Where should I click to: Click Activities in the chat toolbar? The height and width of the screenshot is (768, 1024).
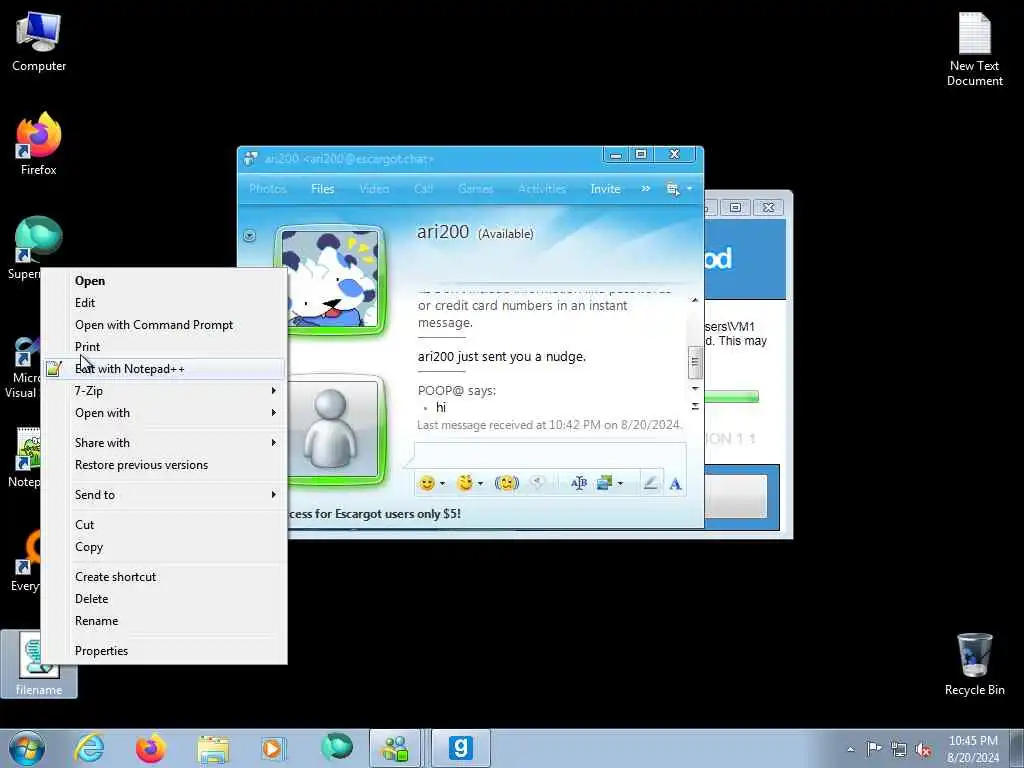click(x=542, y=189)
